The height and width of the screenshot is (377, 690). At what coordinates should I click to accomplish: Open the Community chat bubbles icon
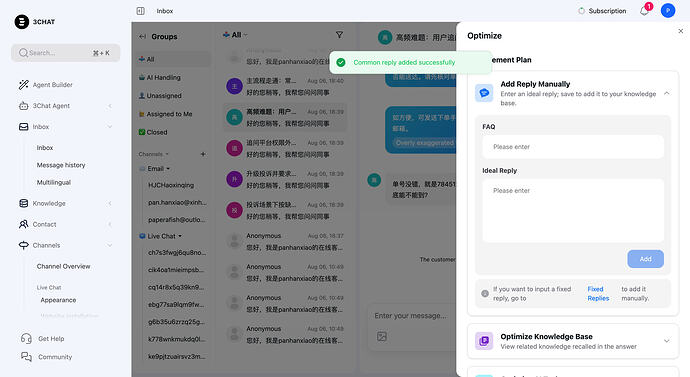coord(26,357)
